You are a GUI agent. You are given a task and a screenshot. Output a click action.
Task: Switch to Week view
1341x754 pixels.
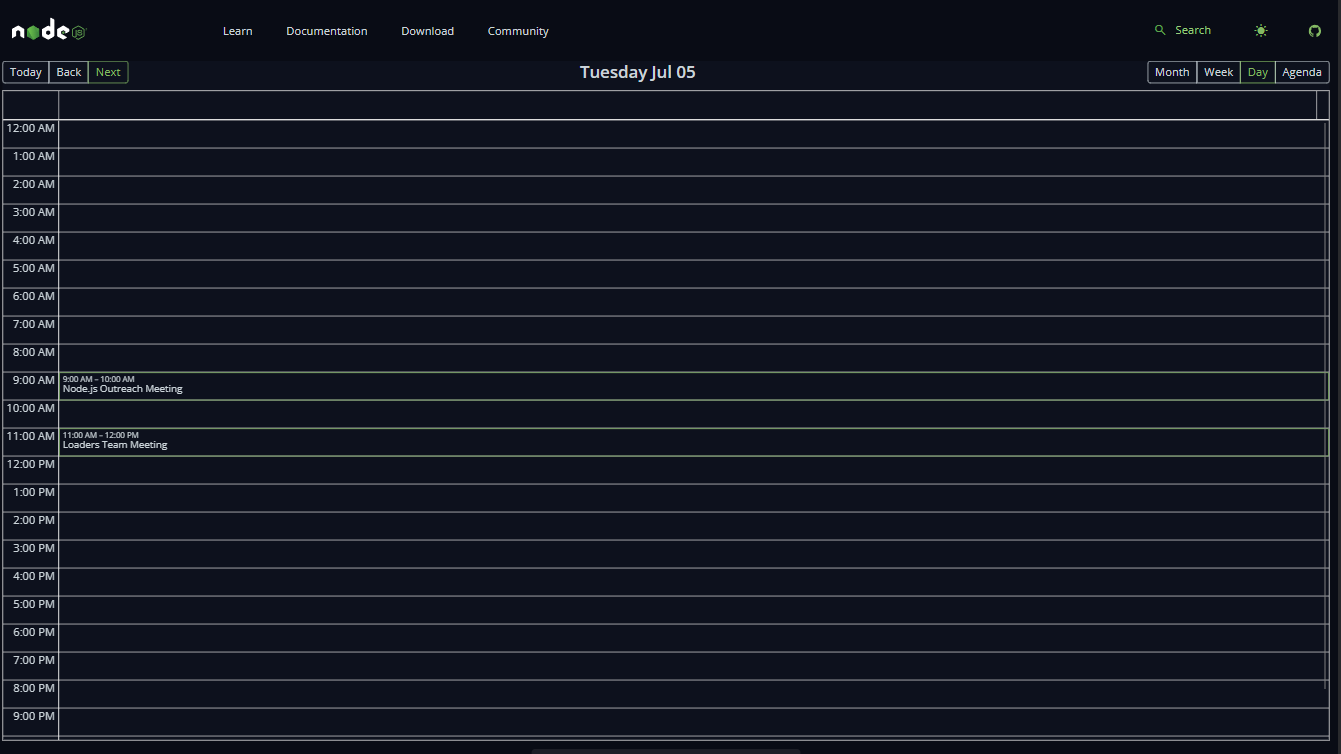coord(1219,72)
